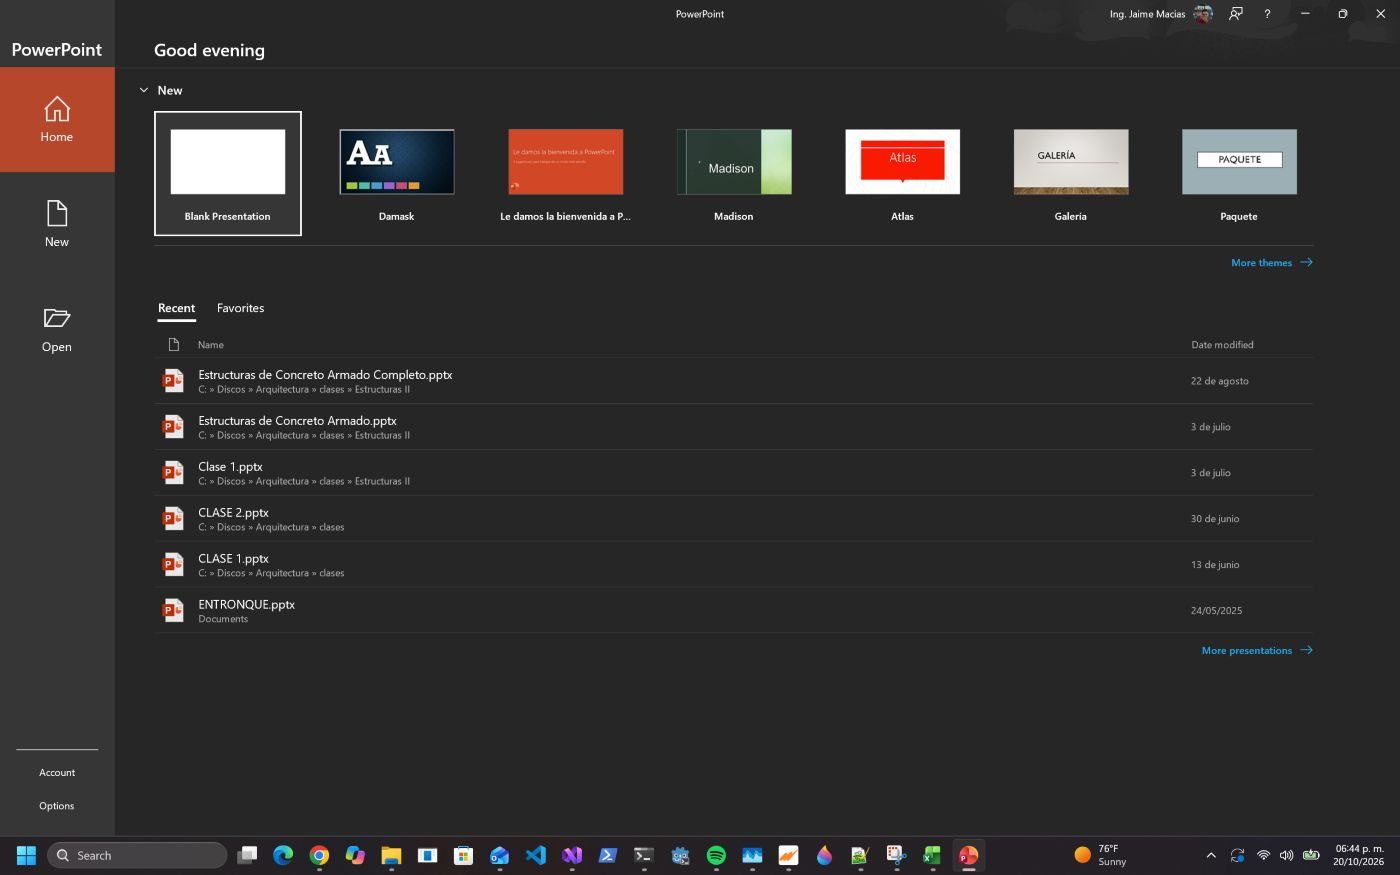Open Microsoft Edge from the taskbar
The height and width of the screenshot is (875, 1400).
click(283, 855)
